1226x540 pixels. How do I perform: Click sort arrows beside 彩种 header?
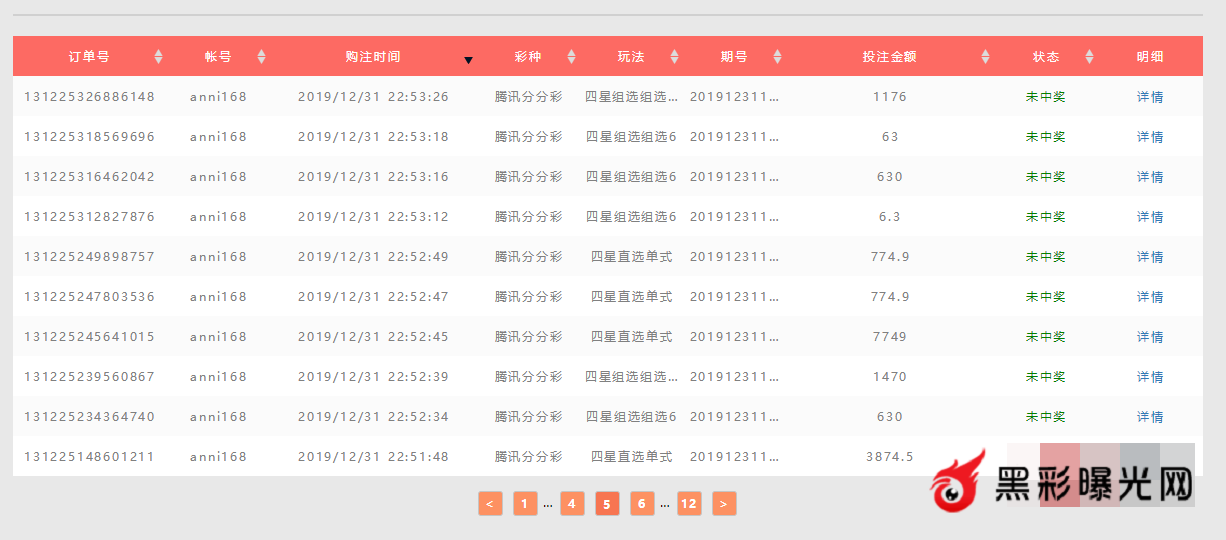click(x=571, y=57)
